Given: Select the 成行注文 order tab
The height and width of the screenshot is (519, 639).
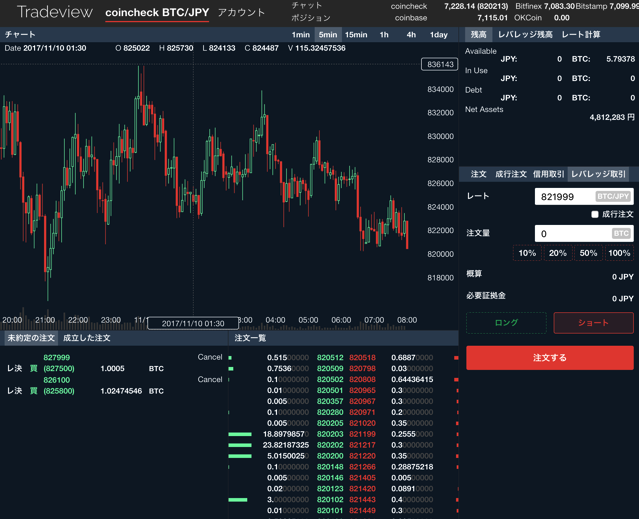Looking at the screenshot, I should tap(511, 174).
